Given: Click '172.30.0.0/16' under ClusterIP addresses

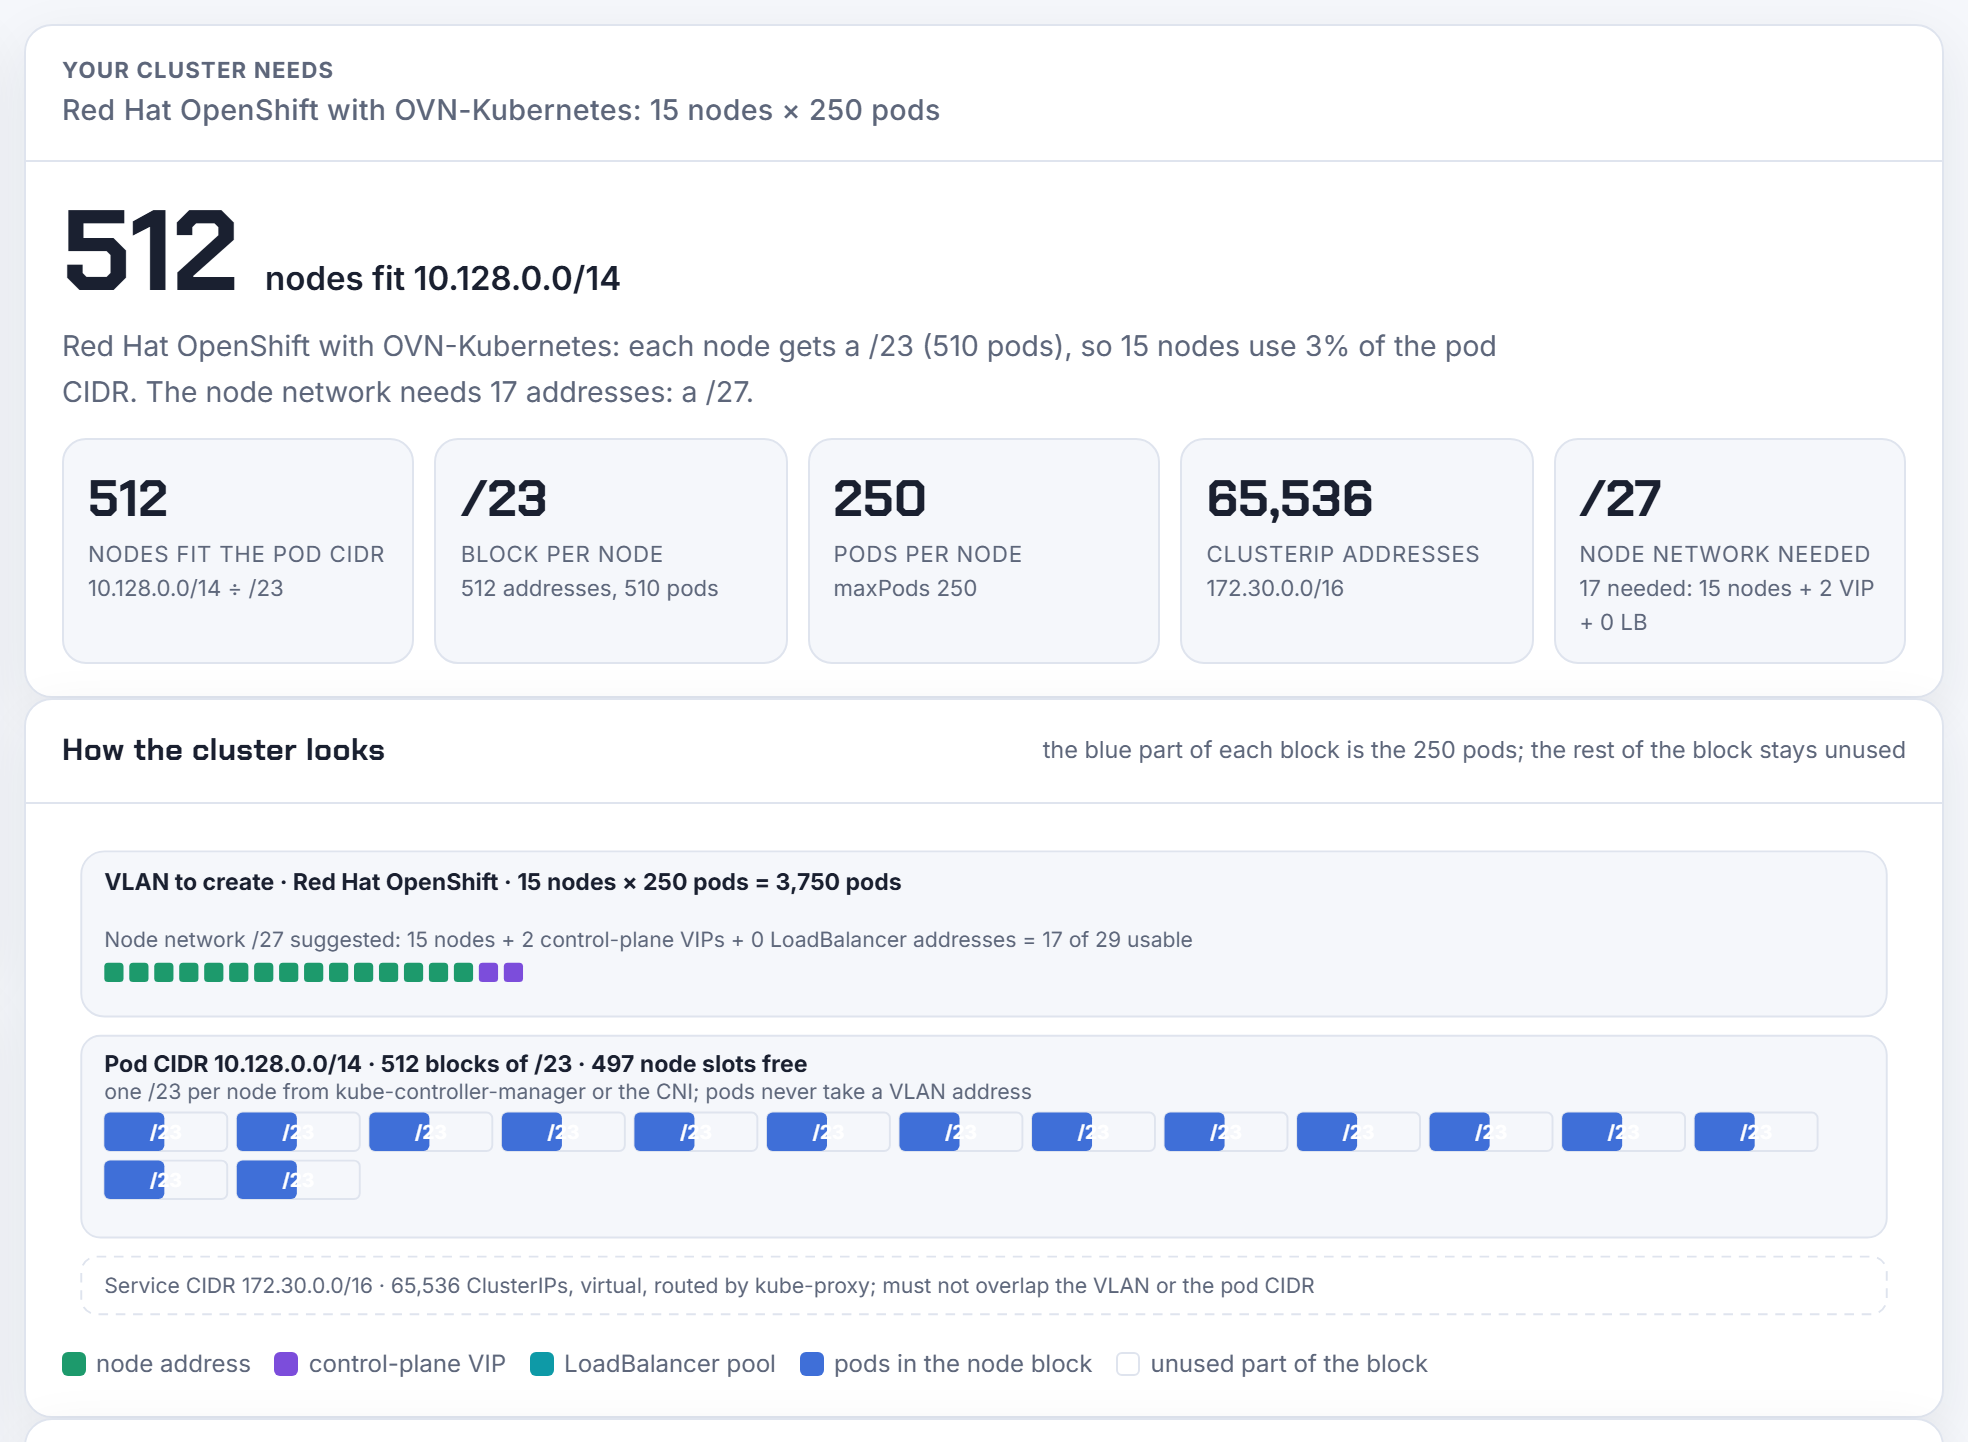Looking at the screenshot, I should pos(1275,588).
